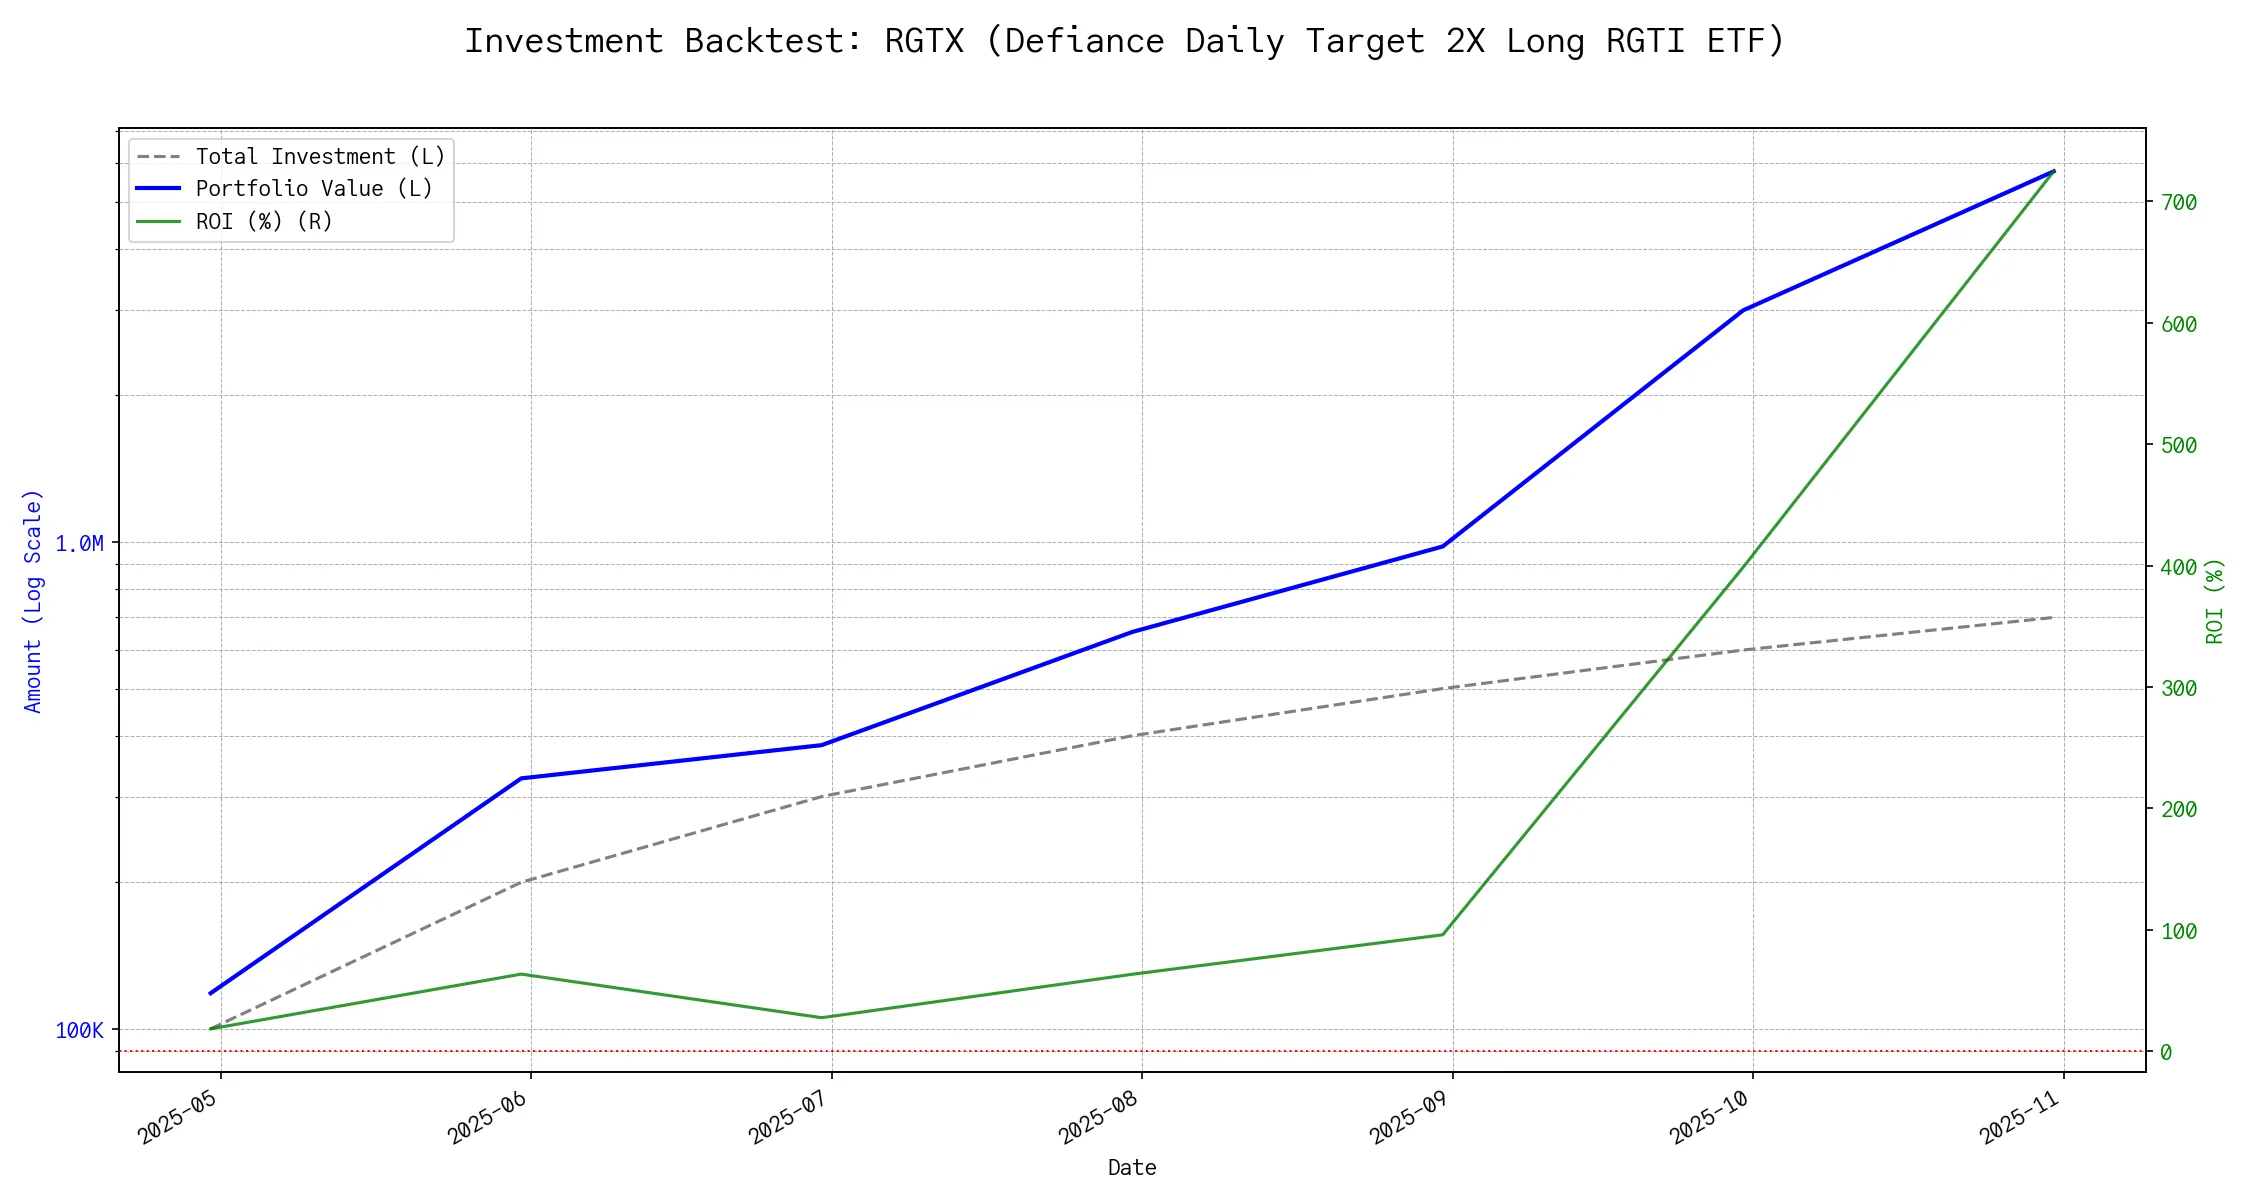Click the 700 ROI axis tick label
The height and width of the screenshot is (1200, 2250).
click(x=2178, y=203)
